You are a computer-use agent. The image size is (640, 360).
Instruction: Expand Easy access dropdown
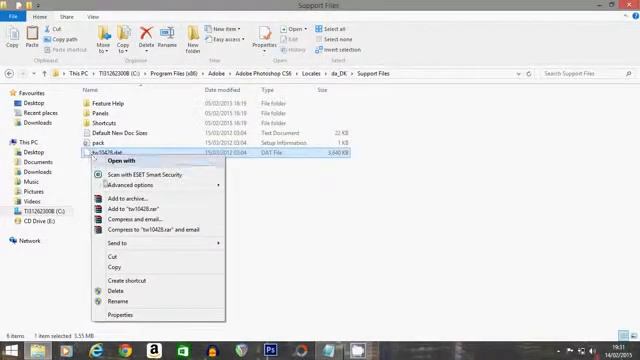coord(225,40)
